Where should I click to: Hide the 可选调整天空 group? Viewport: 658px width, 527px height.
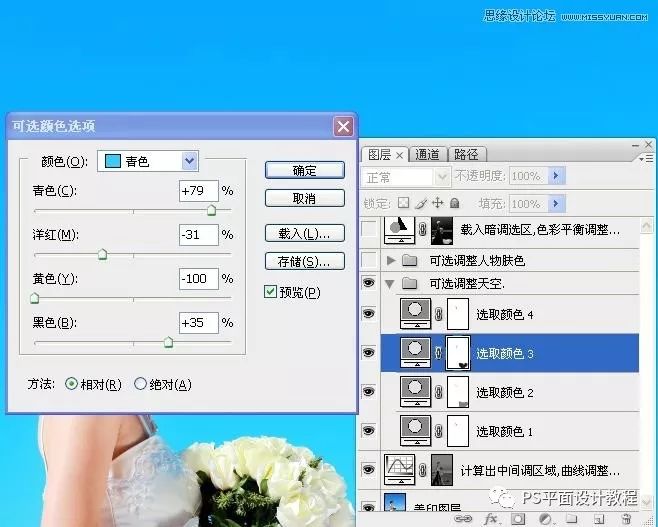point(368,283)
